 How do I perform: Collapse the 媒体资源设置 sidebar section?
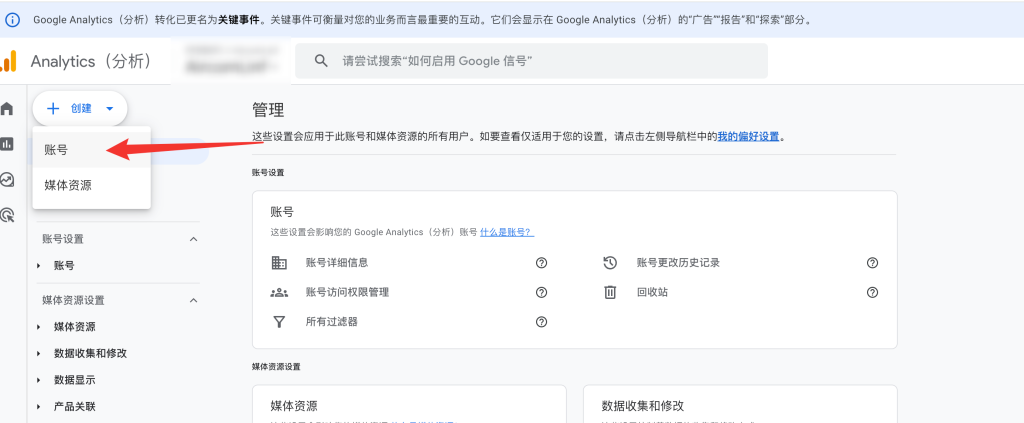[193, 300]
